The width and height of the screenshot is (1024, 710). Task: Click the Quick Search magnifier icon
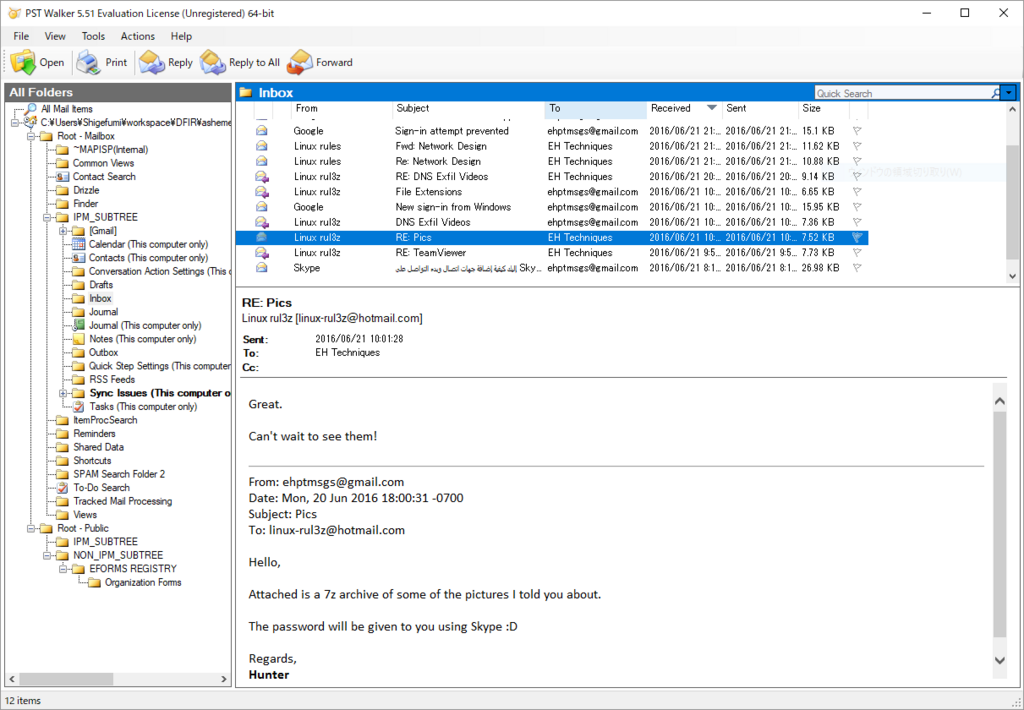tap(995, 93)
